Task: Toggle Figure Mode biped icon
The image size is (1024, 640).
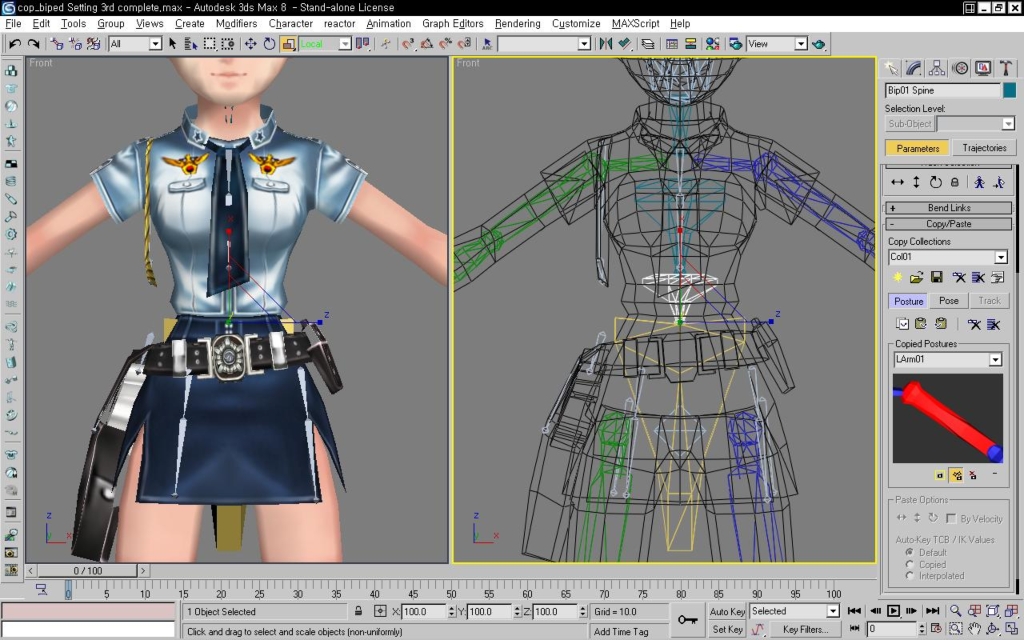Action: pyautogui.click(x=980, y=182)
